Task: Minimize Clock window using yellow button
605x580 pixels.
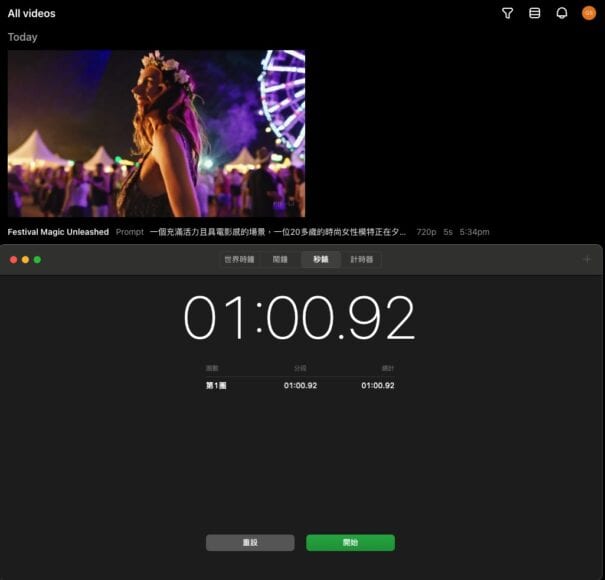Action: coord(26,259)
